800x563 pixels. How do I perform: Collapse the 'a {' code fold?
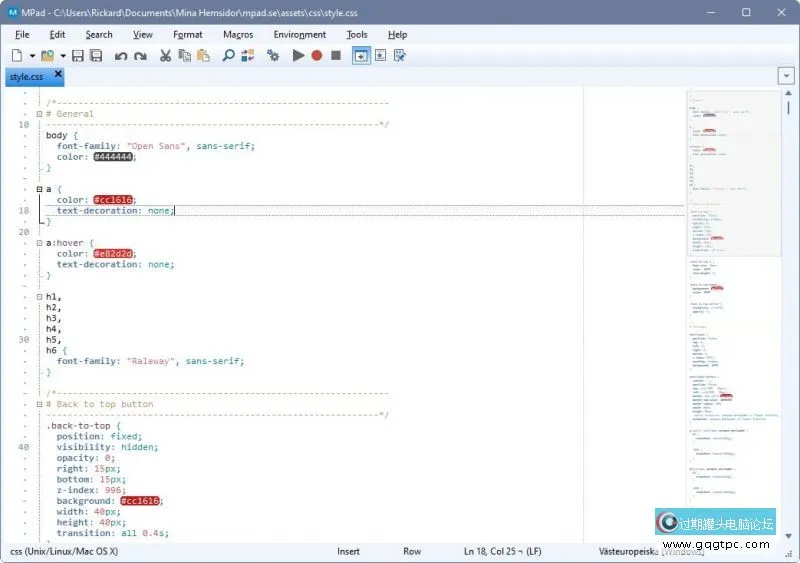39,189
